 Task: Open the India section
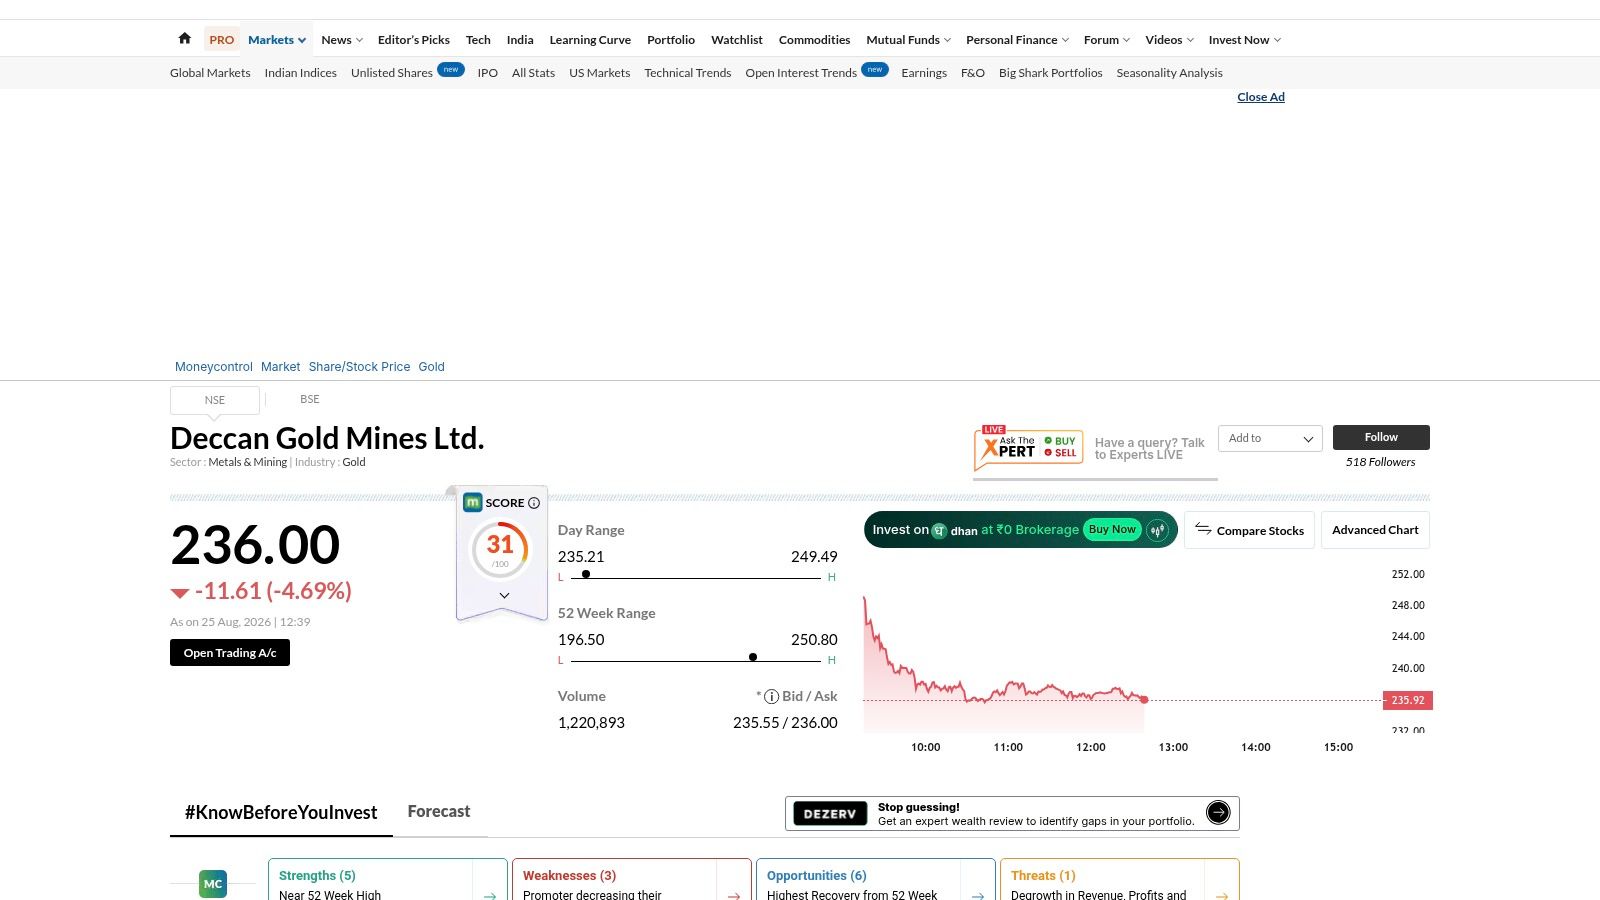tap(520, 40)
